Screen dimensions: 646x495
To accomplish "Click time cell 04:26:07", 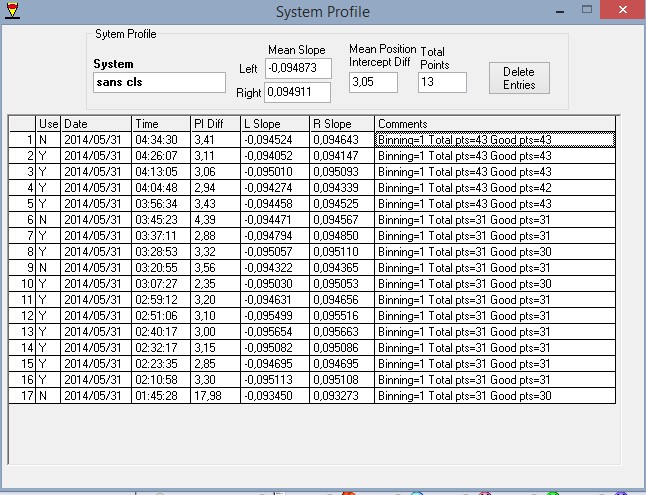I will [161, 156].
